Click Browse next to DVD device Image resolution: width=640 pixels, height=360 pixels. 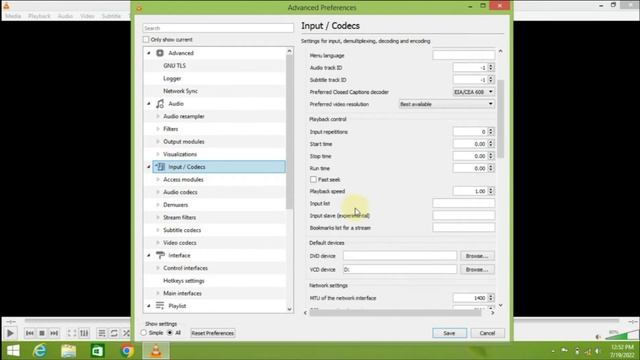coord(477,256)
